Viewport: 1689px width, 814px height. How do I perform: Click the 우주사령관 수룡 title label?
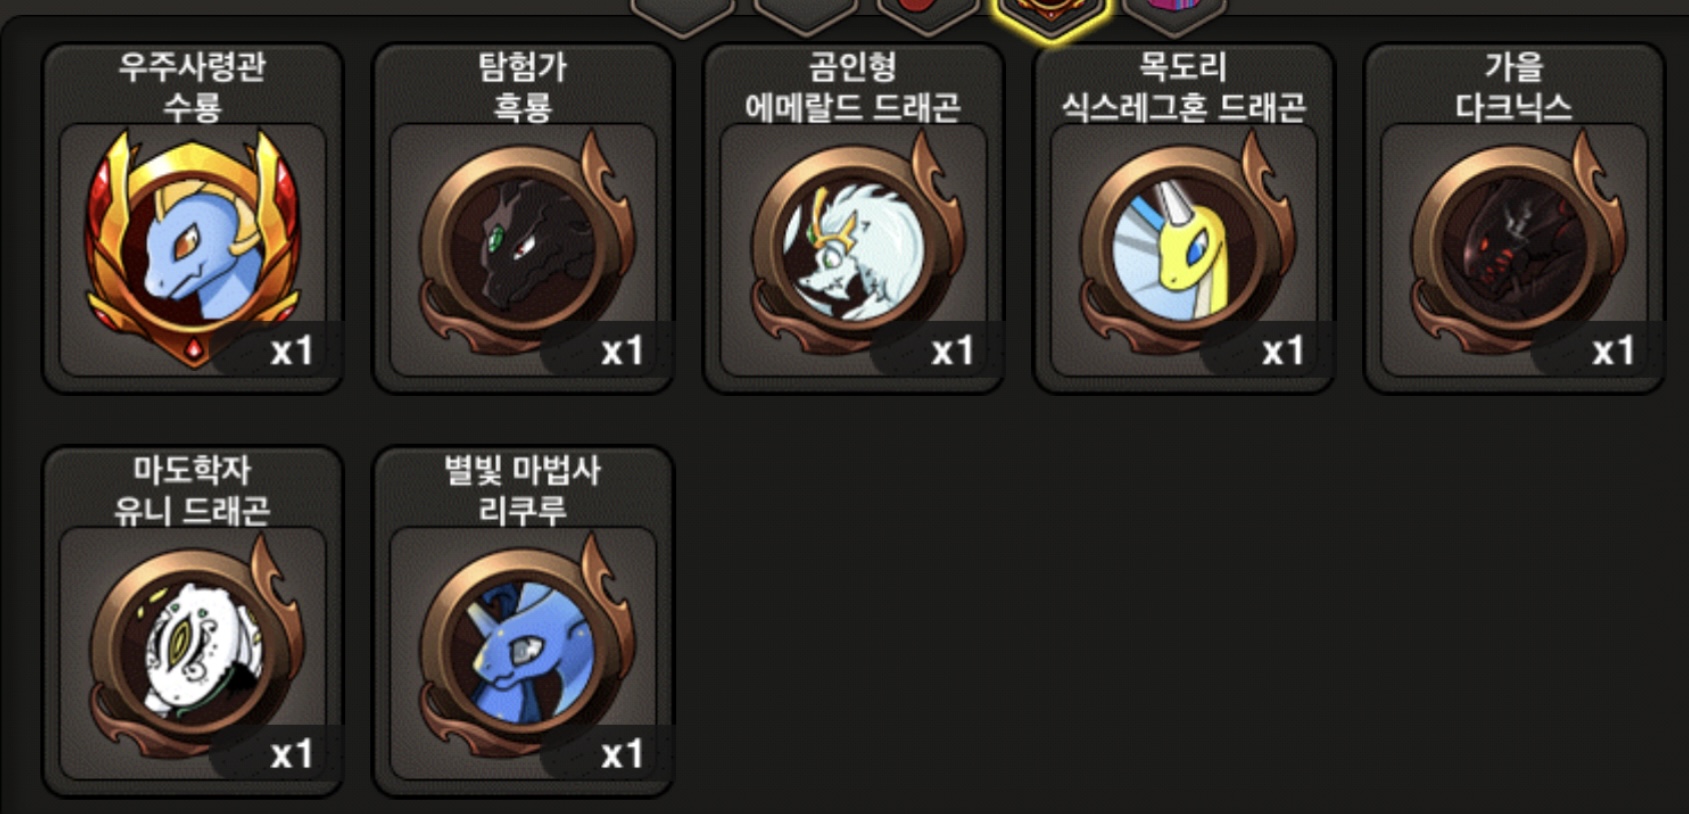pos(192,86)
